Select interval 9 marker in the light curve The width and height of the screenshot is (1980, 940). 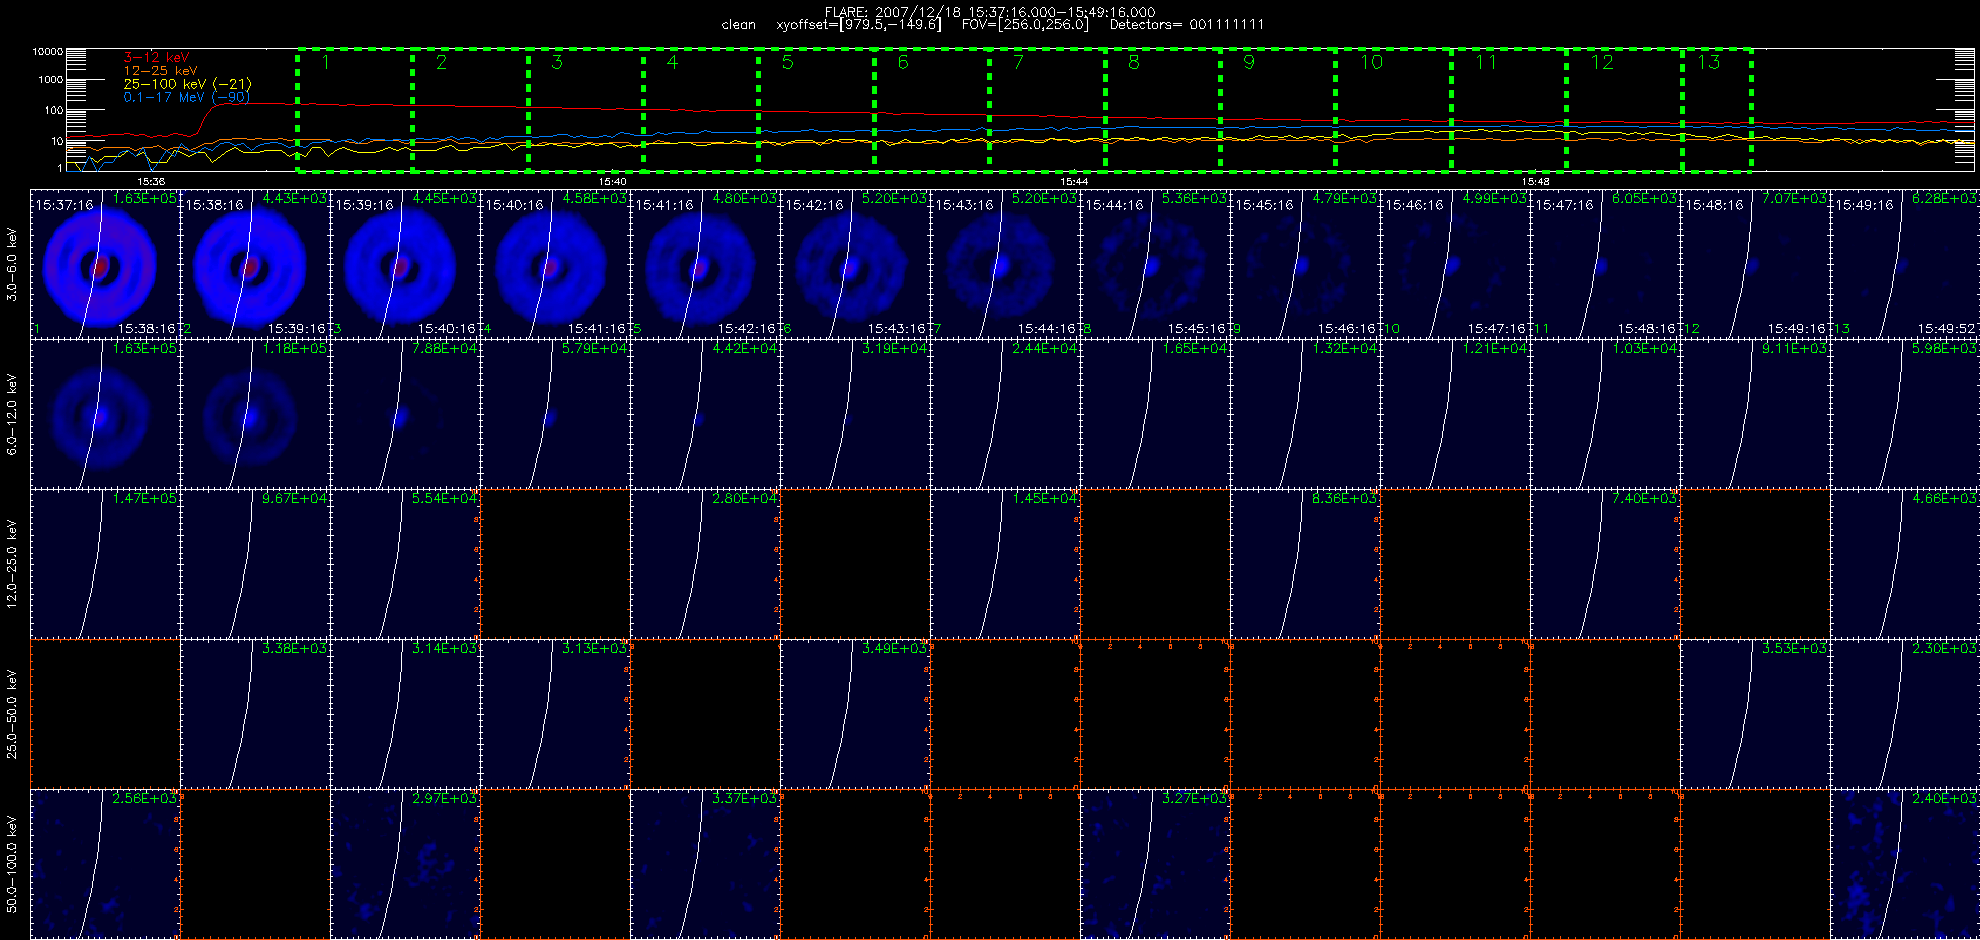pyautogui.click(x=1249, y=63)
